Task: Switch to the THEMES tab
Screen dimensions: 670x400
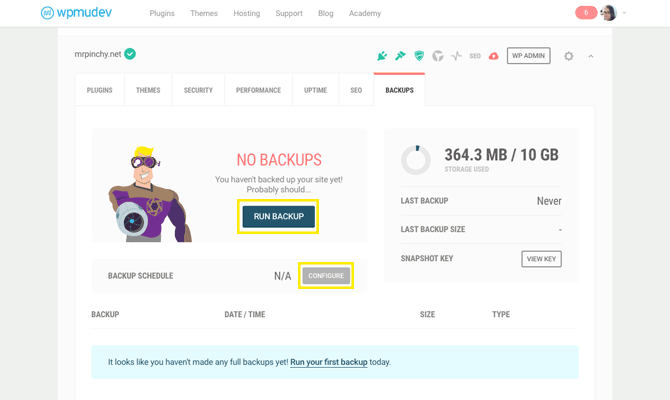Action: 148,90
